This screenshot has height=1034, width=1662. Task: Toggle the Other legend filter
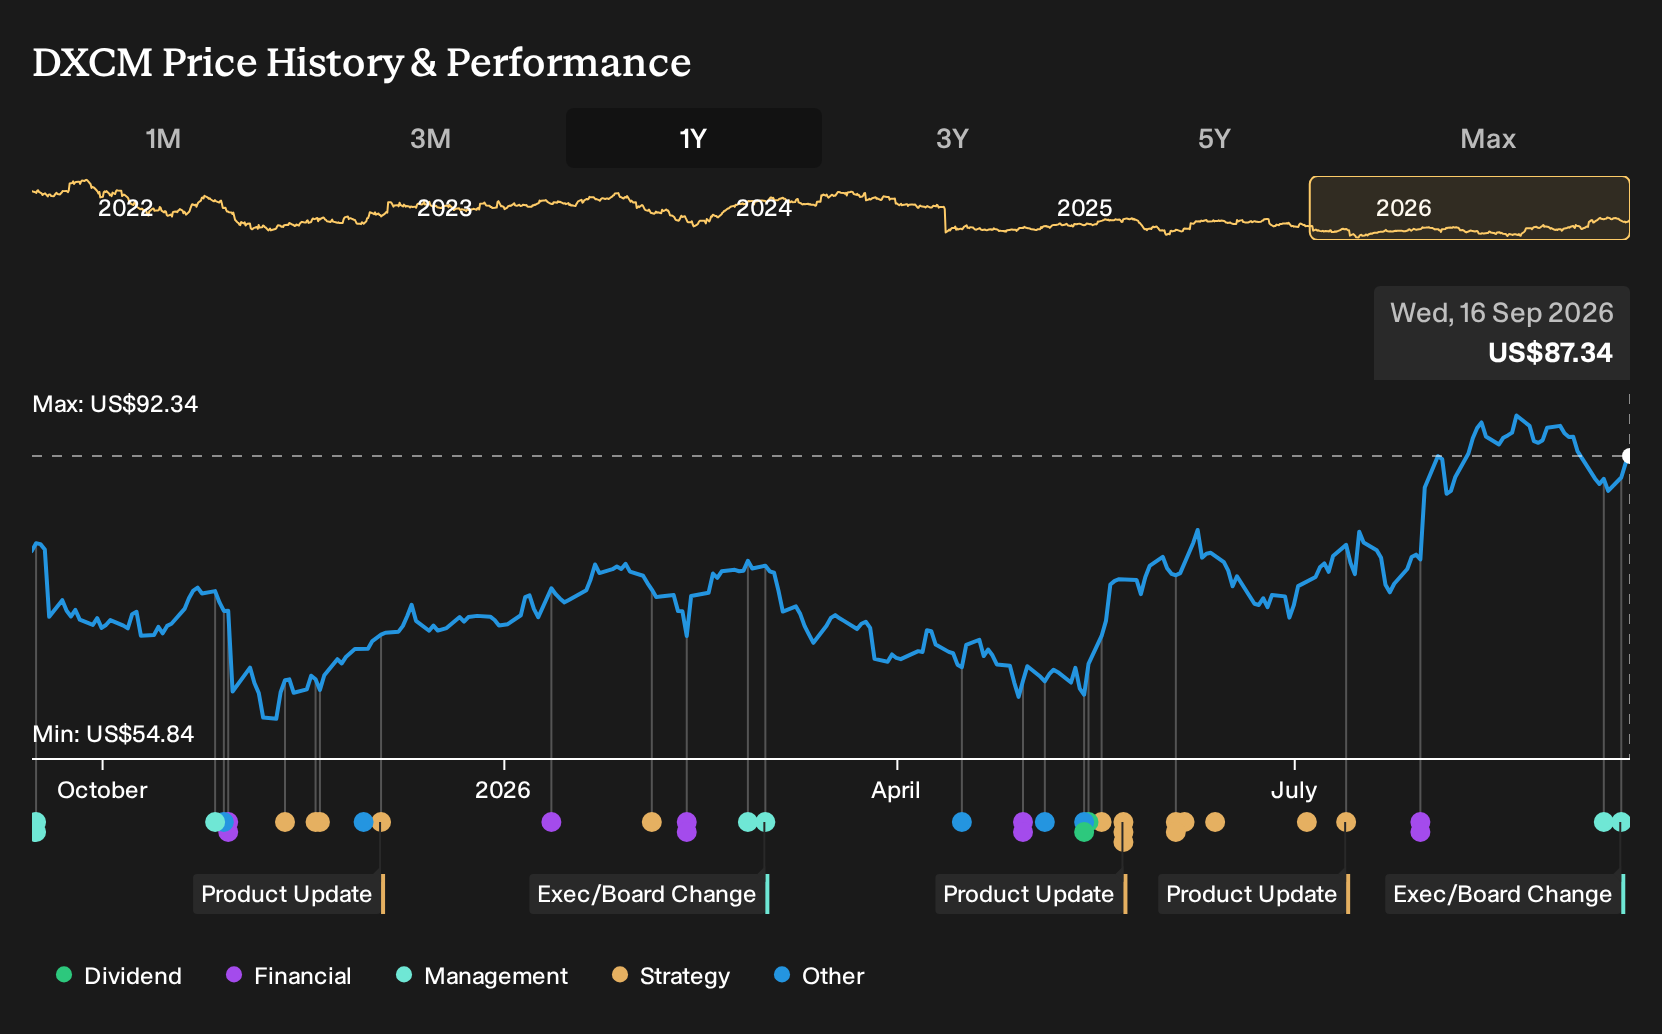(x=819, y=976)
